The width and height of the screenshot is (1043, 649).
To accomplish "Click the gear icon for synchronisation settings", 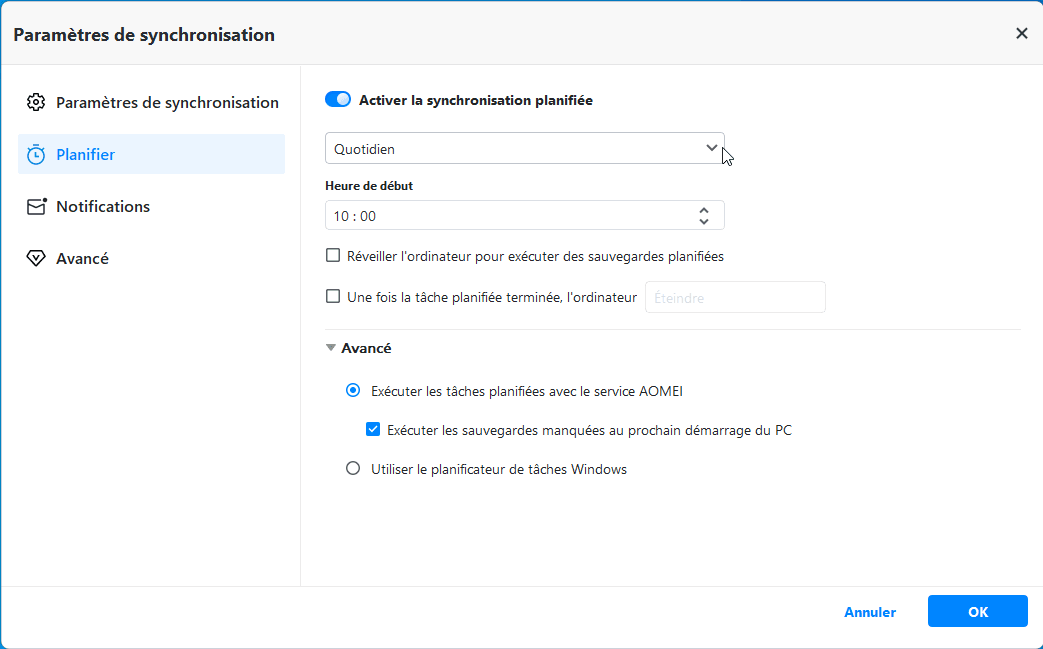I will point(36,102).
